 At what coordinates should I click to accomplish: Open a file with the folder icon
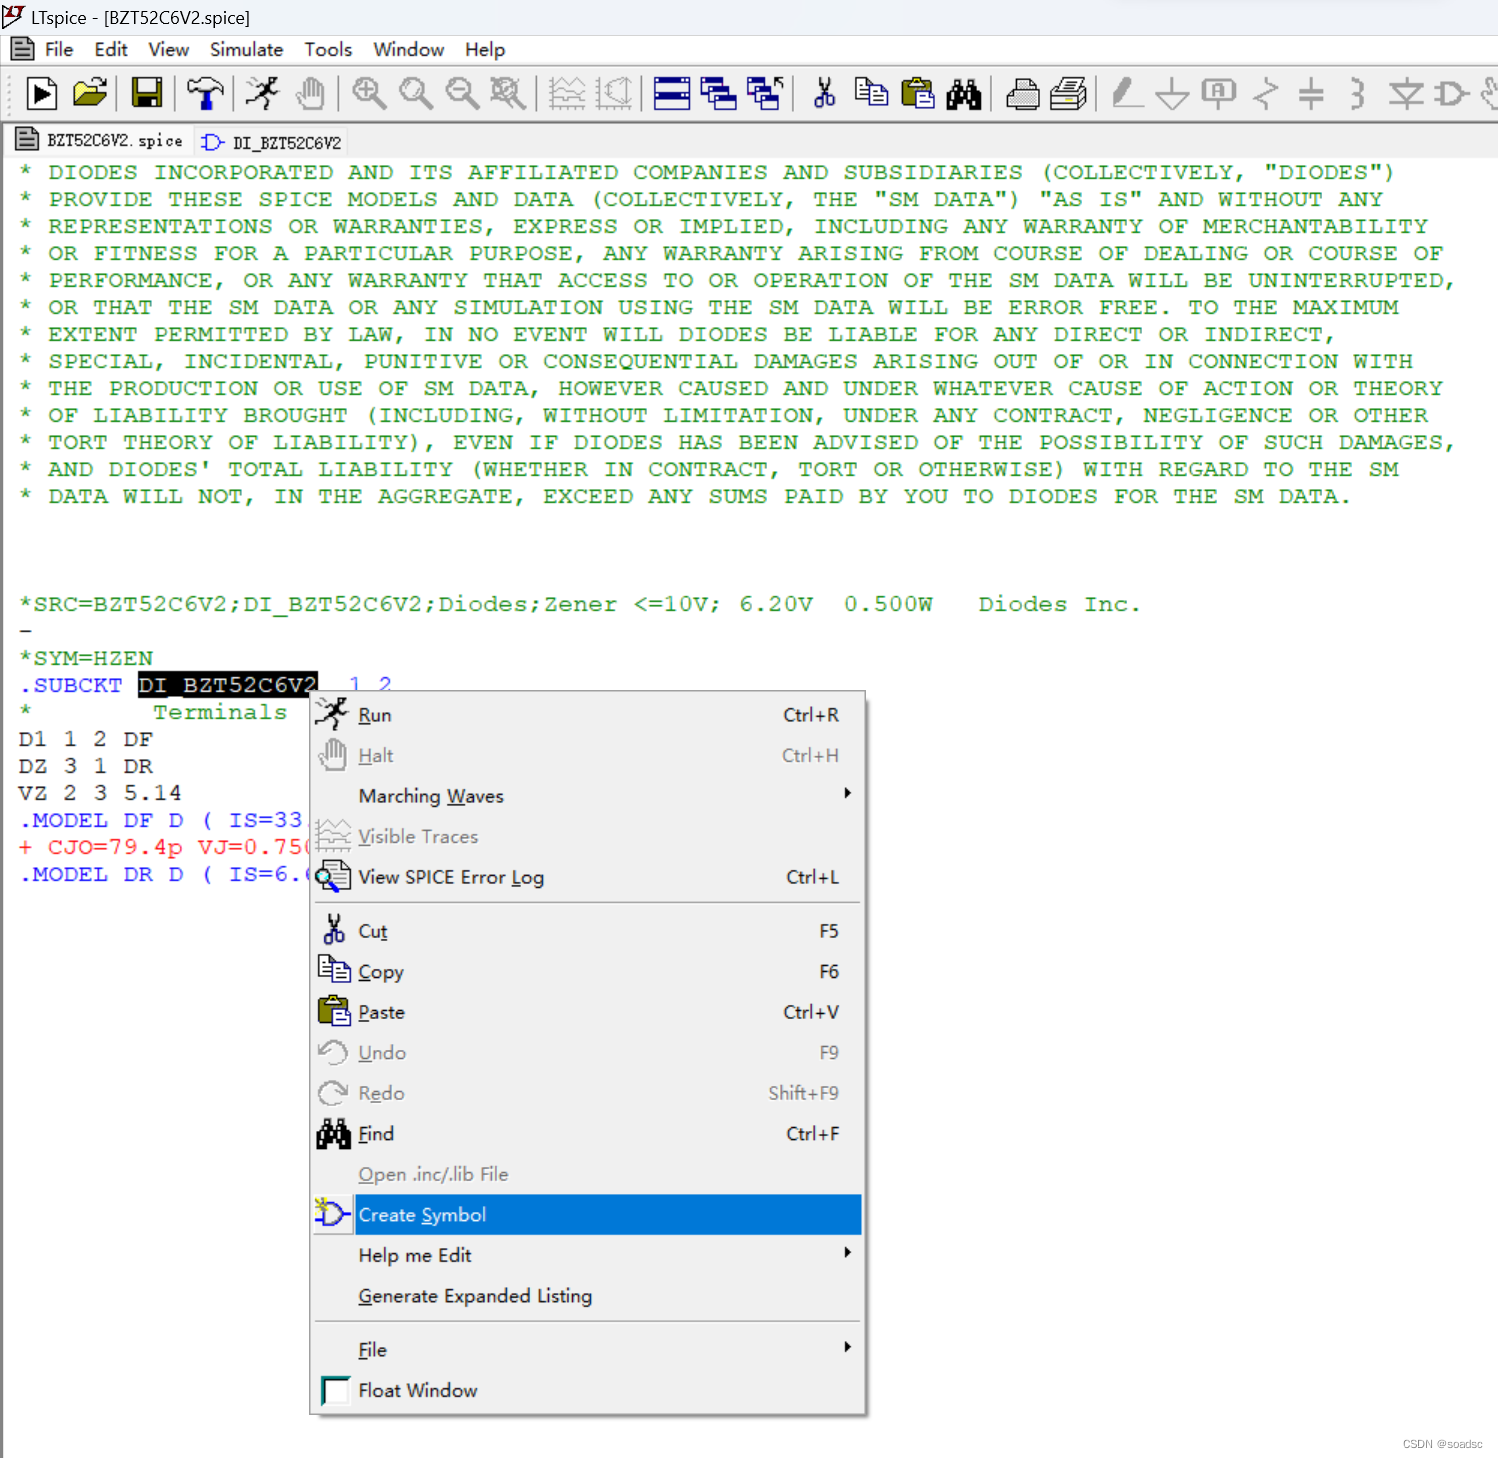pos(90,94)
